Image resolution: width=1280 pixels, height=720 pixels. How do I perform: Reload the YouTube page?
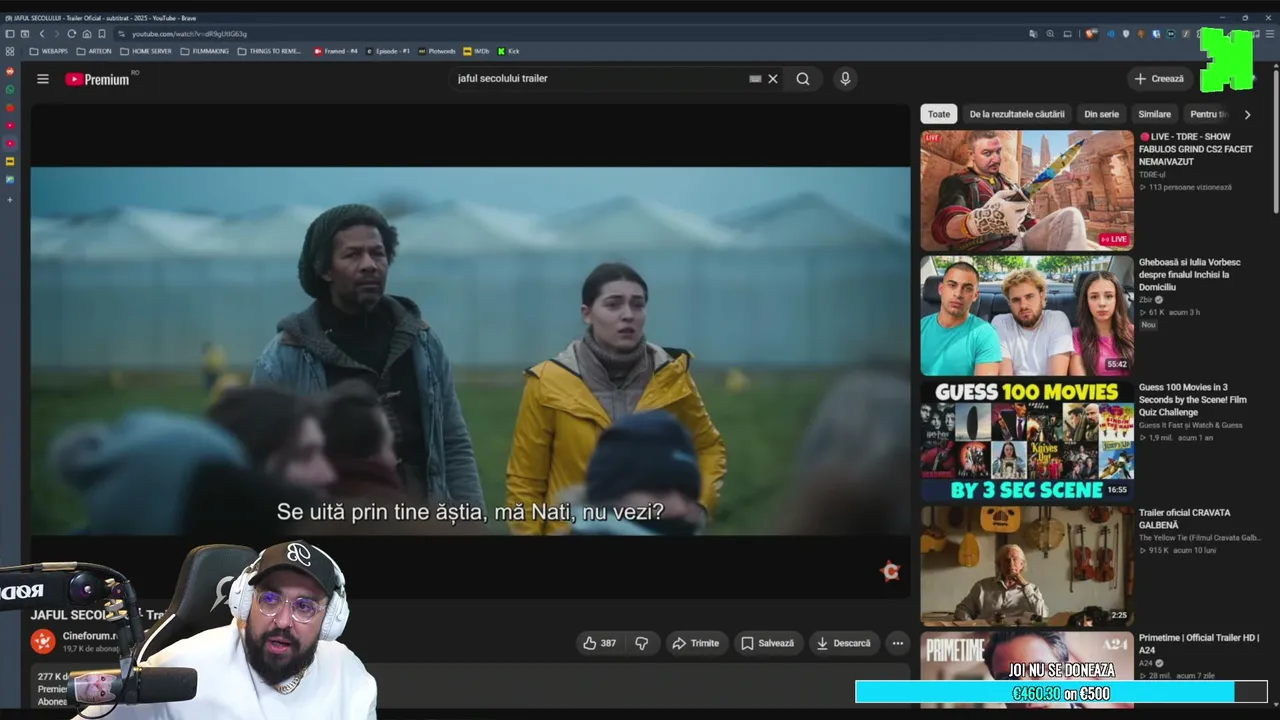coord(71,34)
